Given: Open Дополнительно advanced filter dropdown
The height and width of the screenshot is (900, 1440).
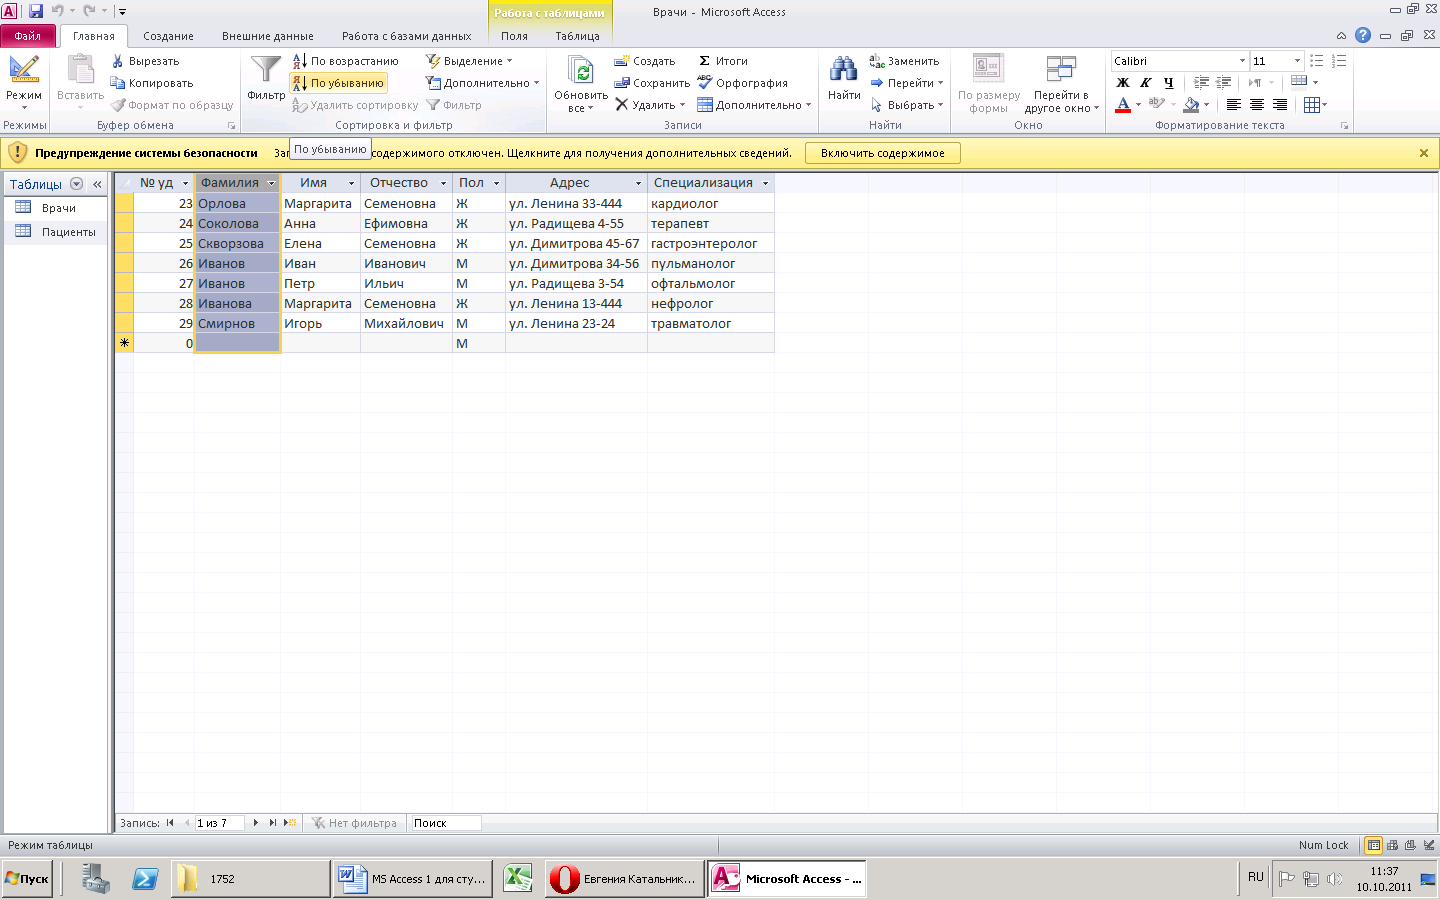Looking at the screenshot, I should tap(482, 83).
